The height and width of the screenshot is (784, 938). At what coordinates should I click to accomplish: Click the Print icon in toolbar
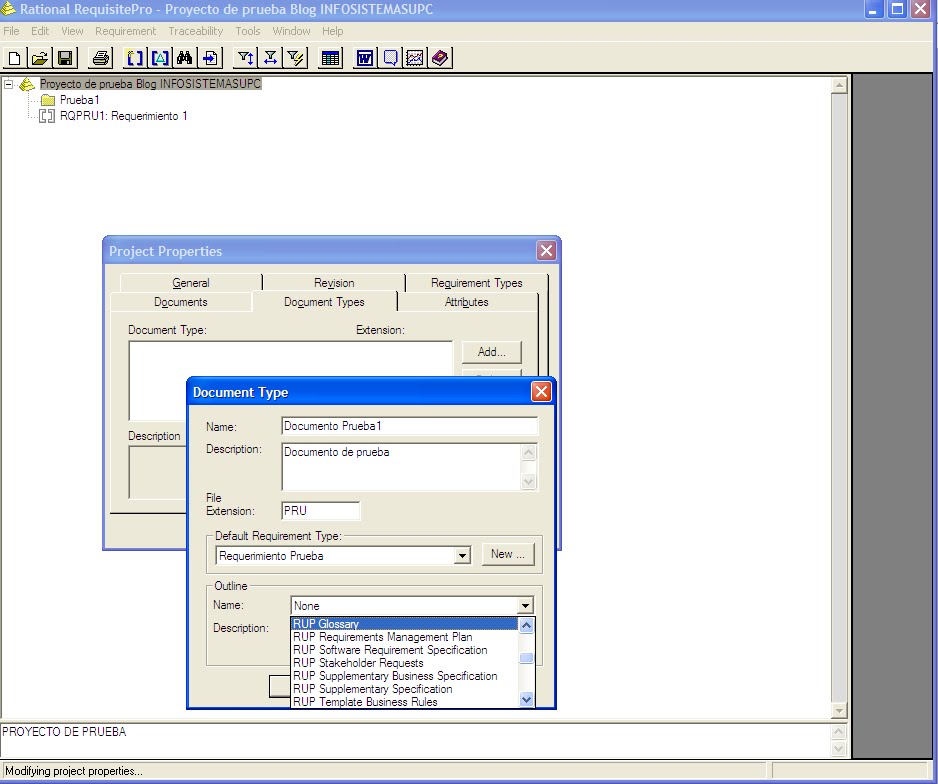pyautogui.click(x=101, y=58)
